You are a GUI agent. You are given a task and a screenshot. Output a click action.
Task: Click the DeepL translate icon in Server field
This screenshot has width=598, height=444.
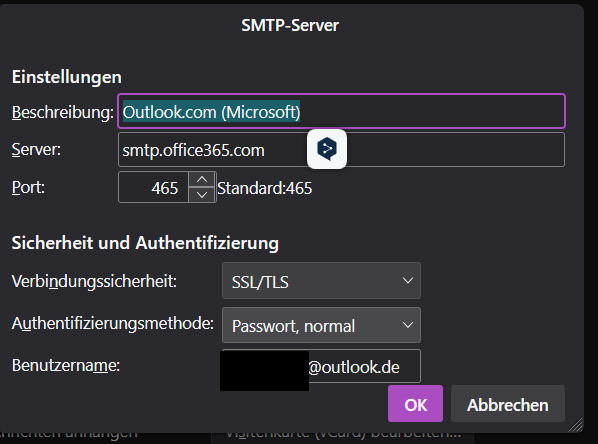pos(327,149)
